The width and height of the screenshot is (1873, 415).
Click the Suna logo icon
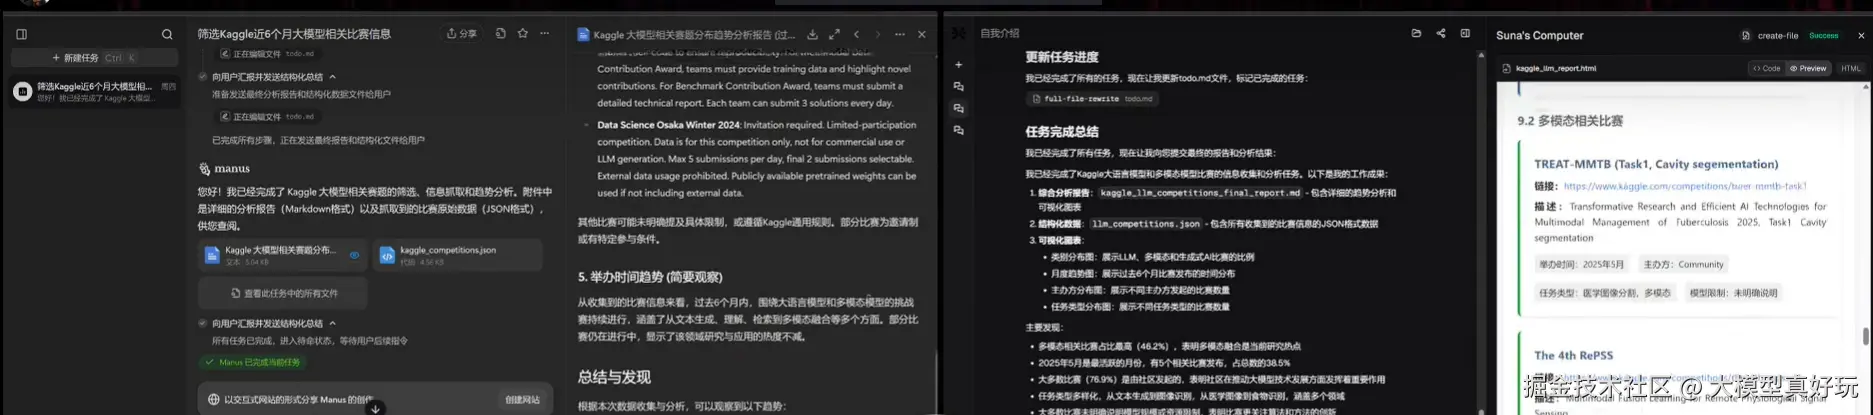click(x=959, y=33)
